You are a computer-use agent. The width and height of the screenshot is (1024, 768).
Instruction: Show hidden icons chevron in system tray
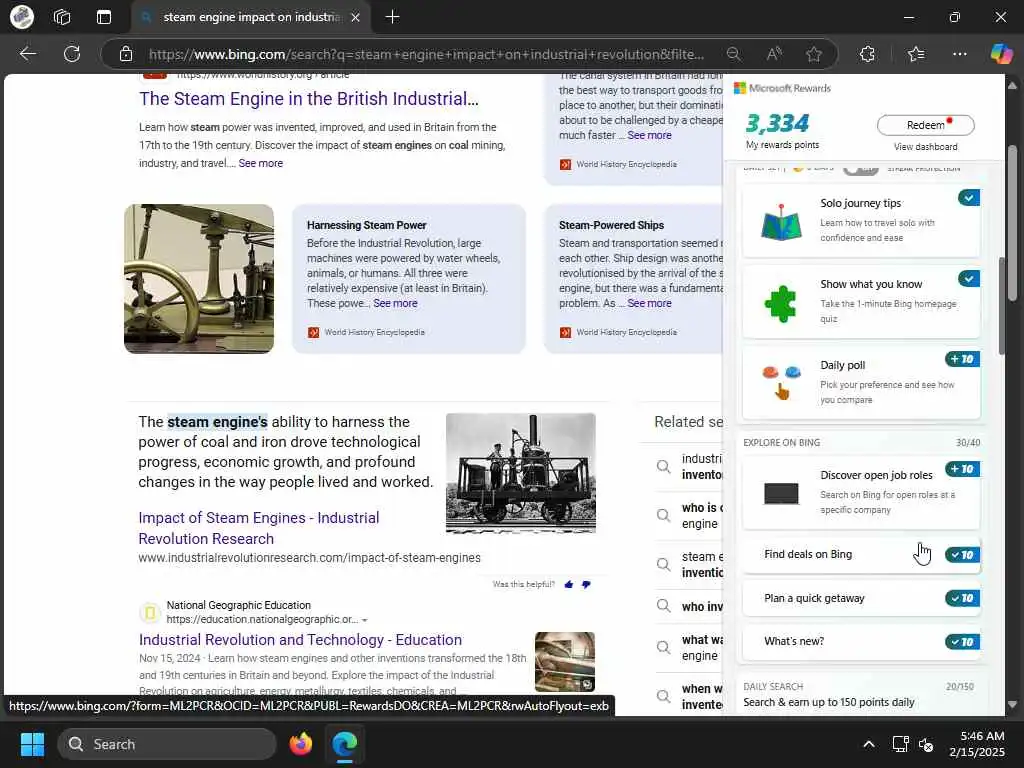pos(869,744)
